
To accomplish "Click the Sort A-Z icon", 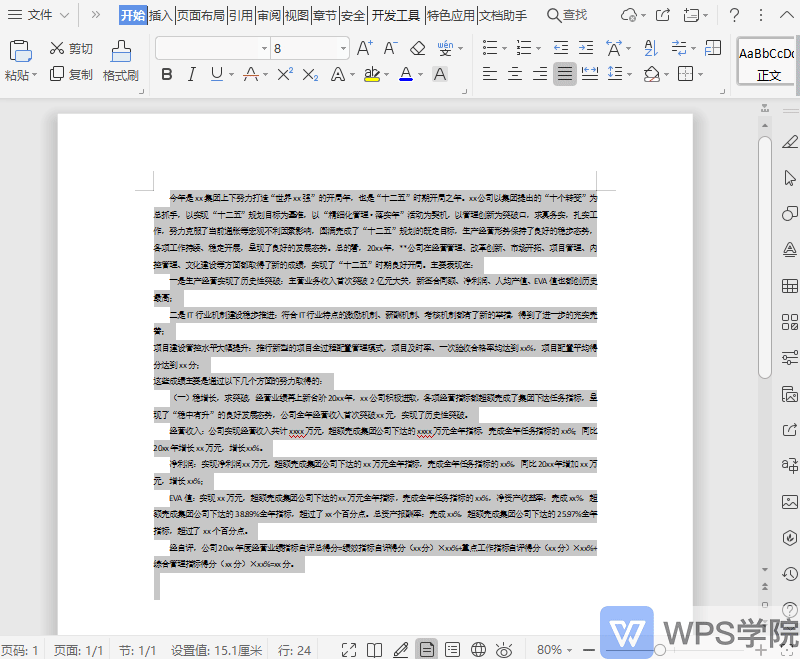I will (651, 48).
